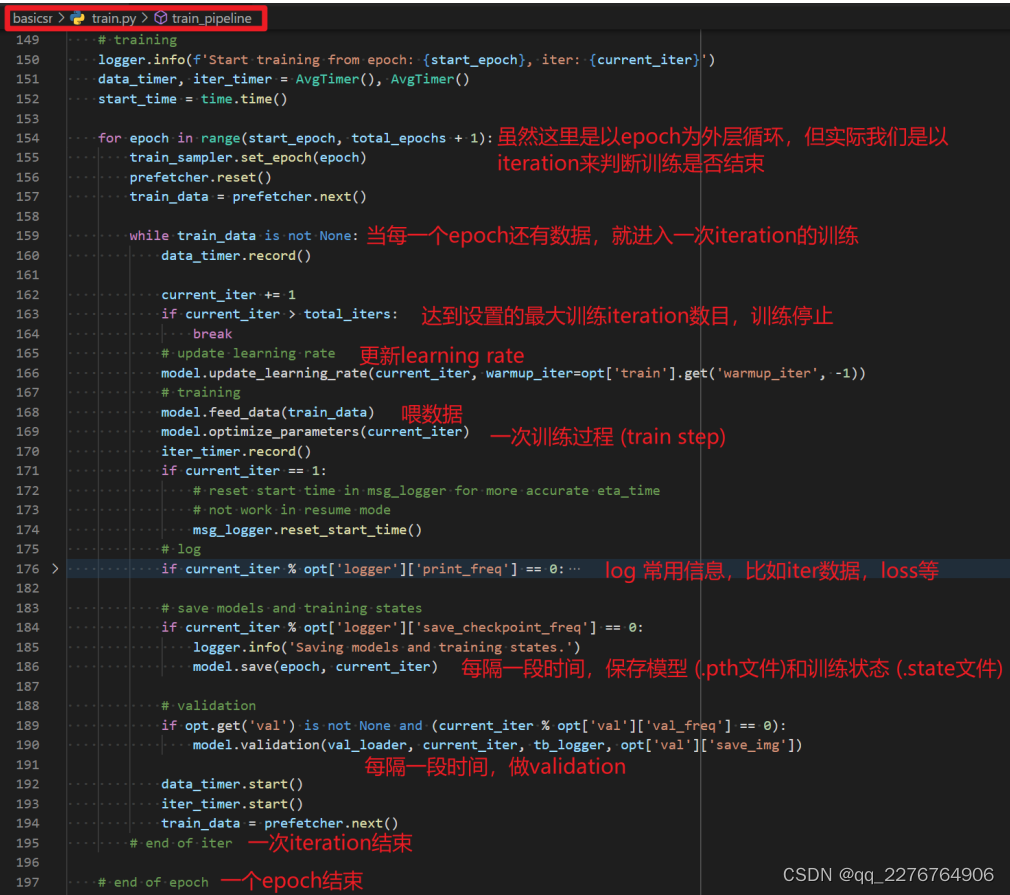1010x895 pixels.
Task: Click 'prefetcher.reset()' on line 156
Action: (x=200, y=177)
